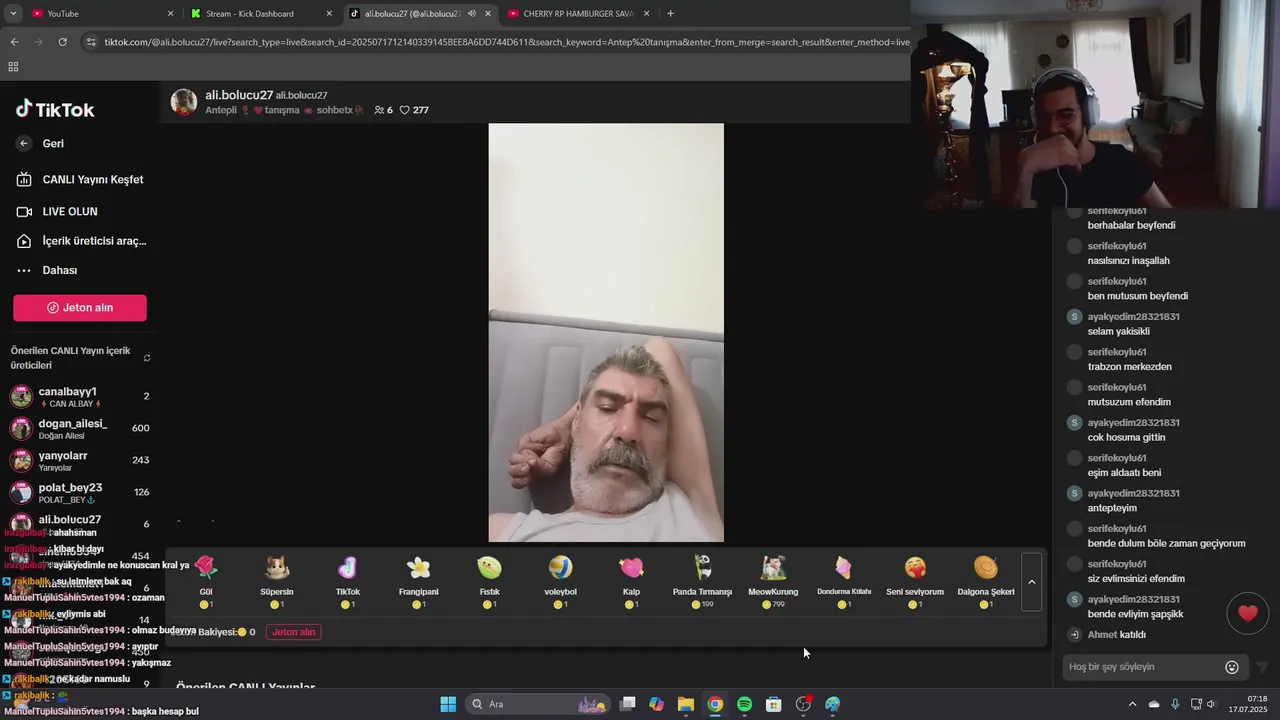
Task: Expand the gift panel chevron
Action: coord(1032,582)
